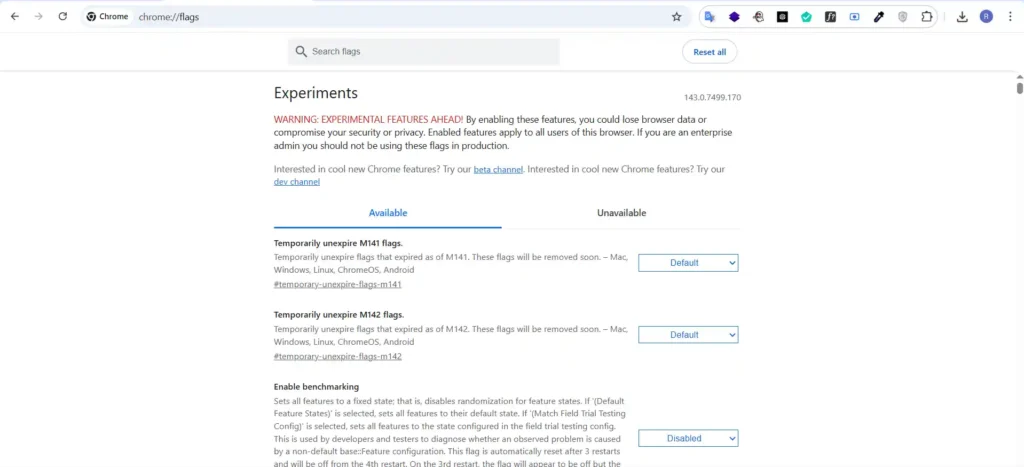Image resolution: width=1024 pixels, height=467 pixels.
Task: Bookmark this page with the star icon
Action: click(x=676, y=17)
